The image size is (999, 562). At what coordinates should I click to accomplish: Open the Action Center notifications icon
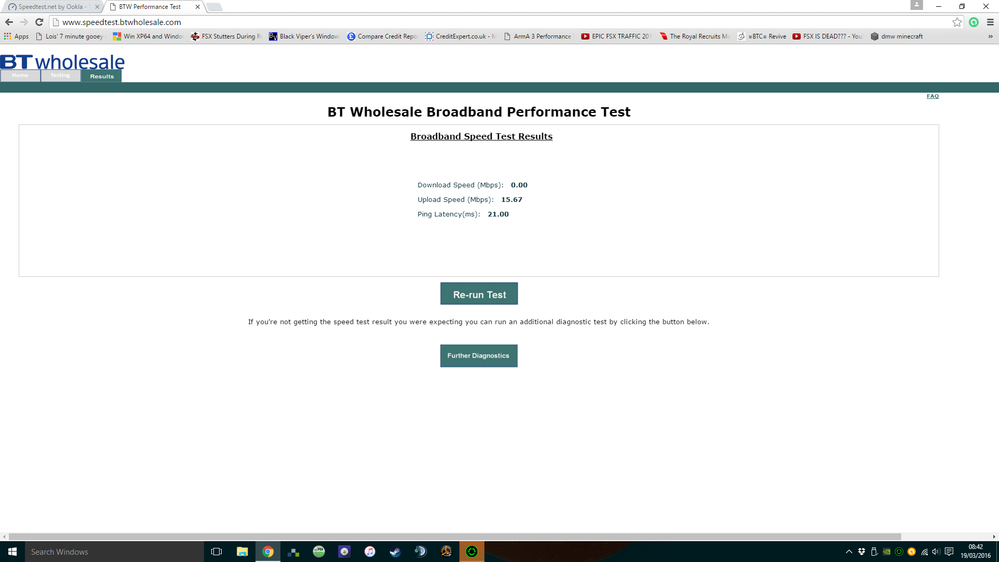click(949, 552)
